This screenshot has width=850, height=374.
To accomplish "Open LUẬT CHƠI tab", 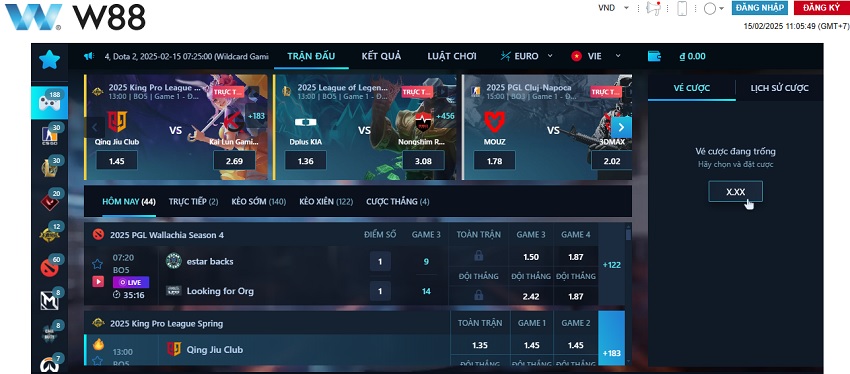I will point(452,56).
